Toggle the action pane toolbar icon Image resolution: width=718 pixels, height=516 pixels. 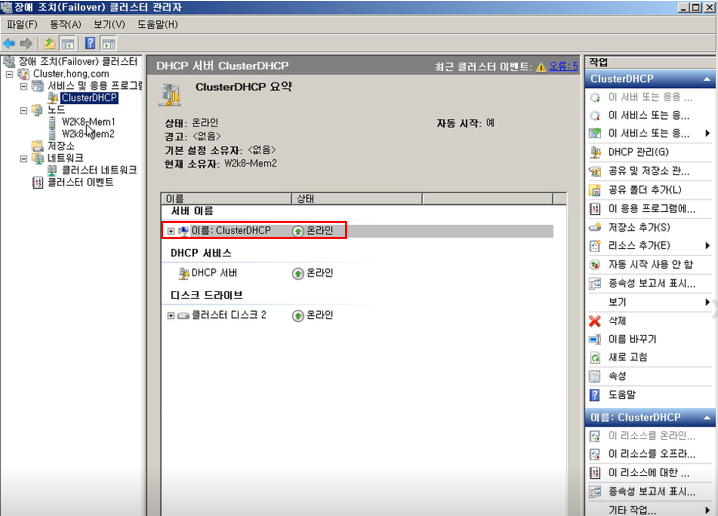tap(109, 43)
